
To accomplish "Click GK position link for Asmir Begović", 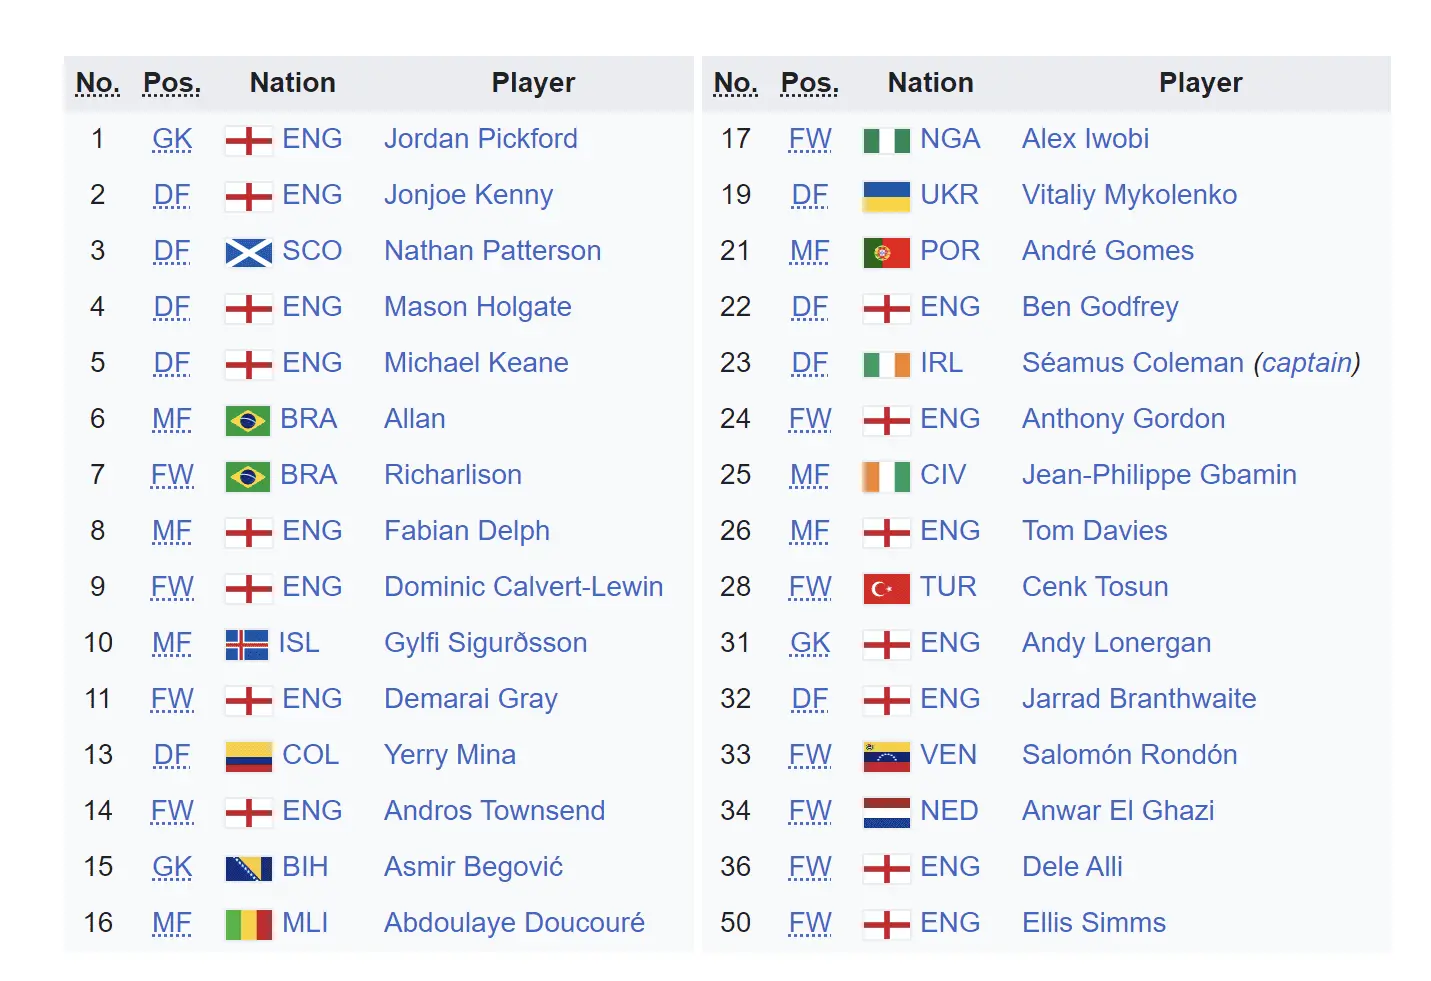I will pyautogui.click(x=172, y=867).
